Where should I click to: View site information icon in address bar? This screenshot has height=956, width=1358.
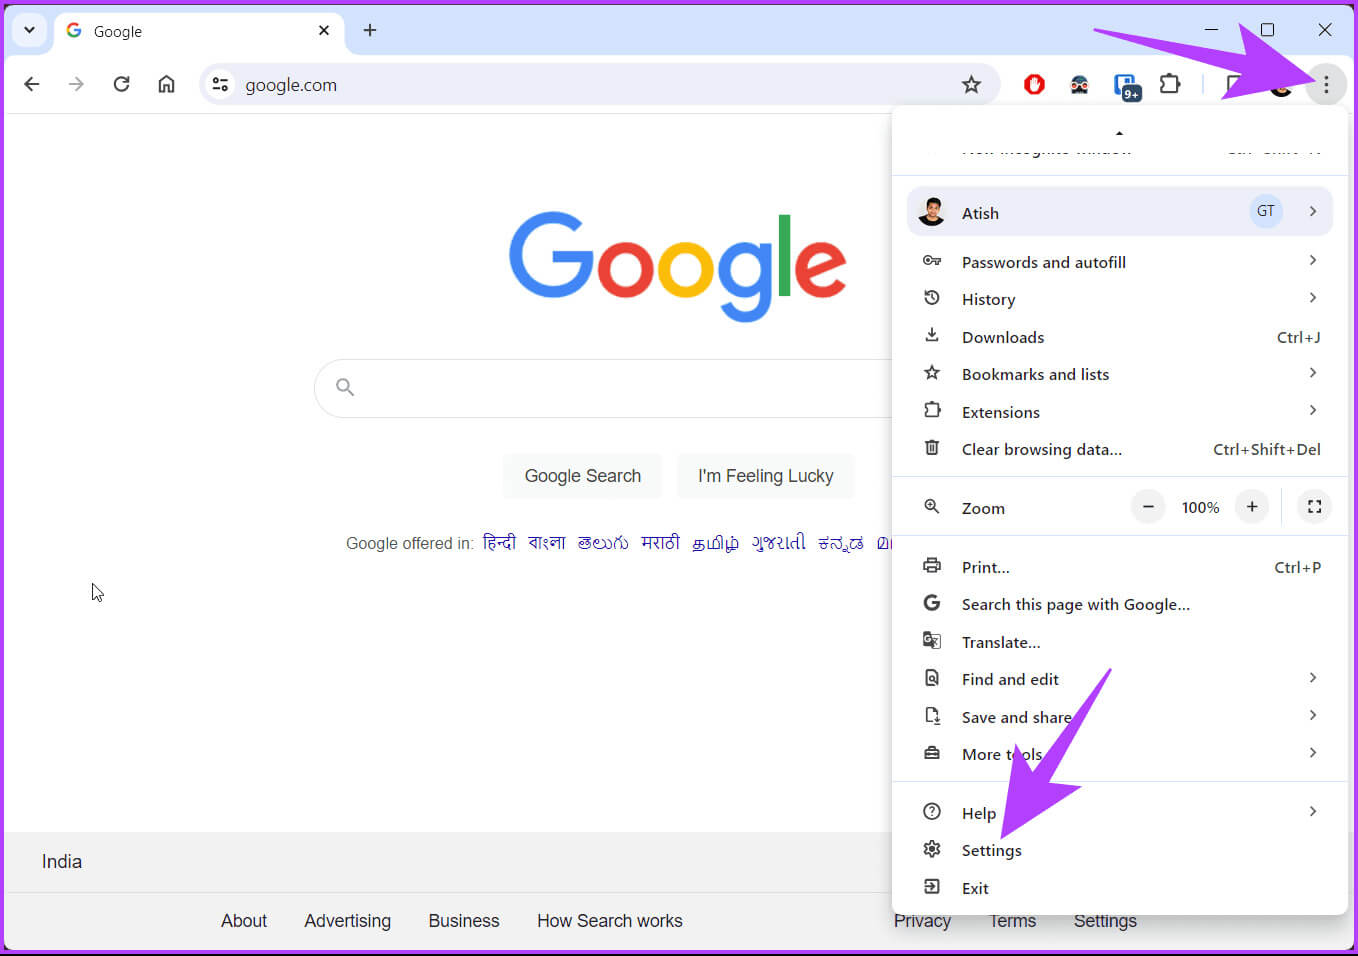220,85
